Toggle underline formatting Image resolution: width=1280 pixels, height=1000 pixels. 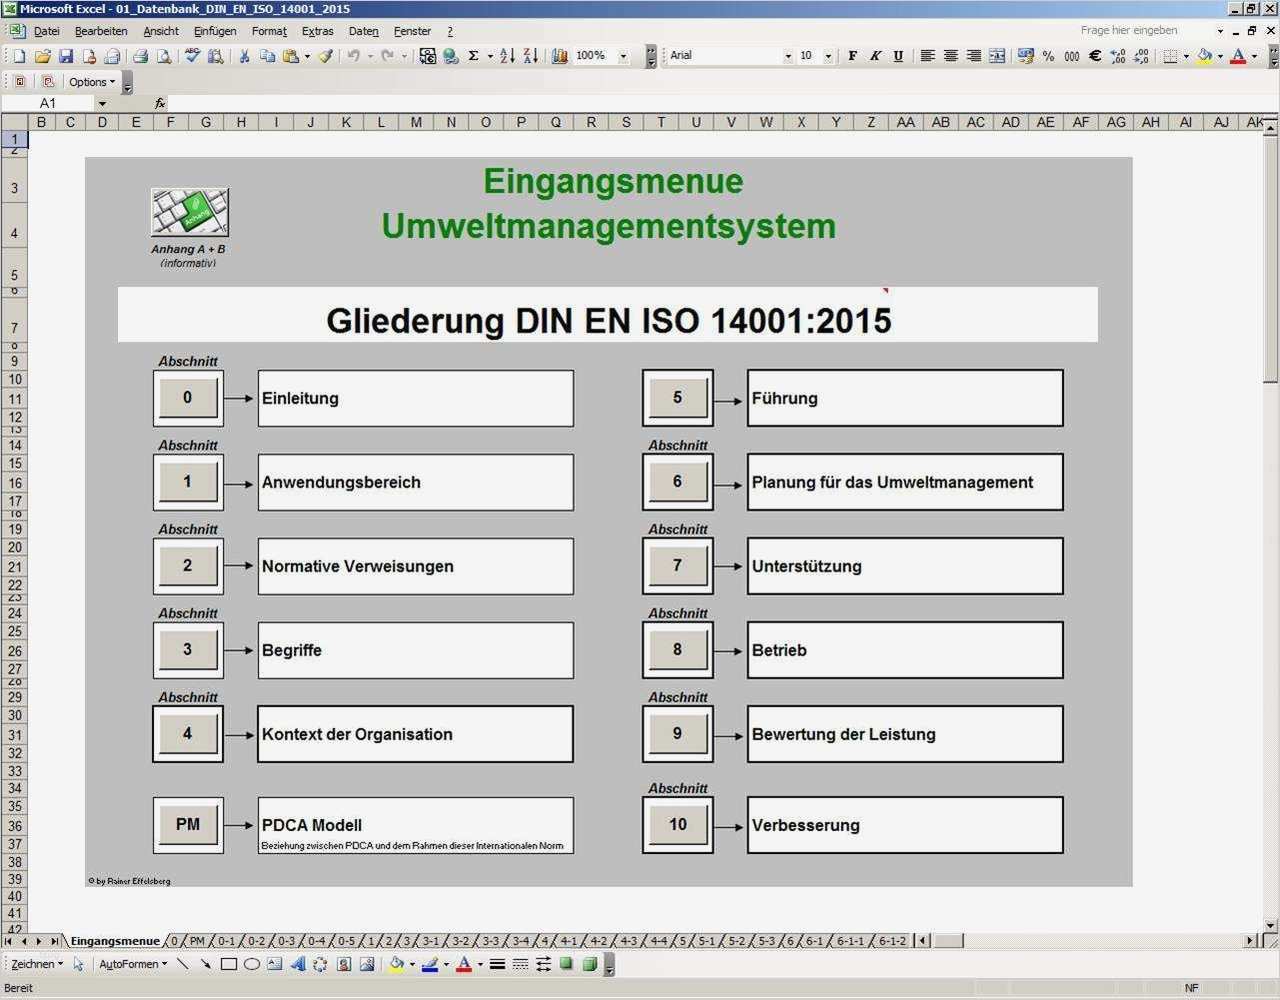(x=897, y=55)
